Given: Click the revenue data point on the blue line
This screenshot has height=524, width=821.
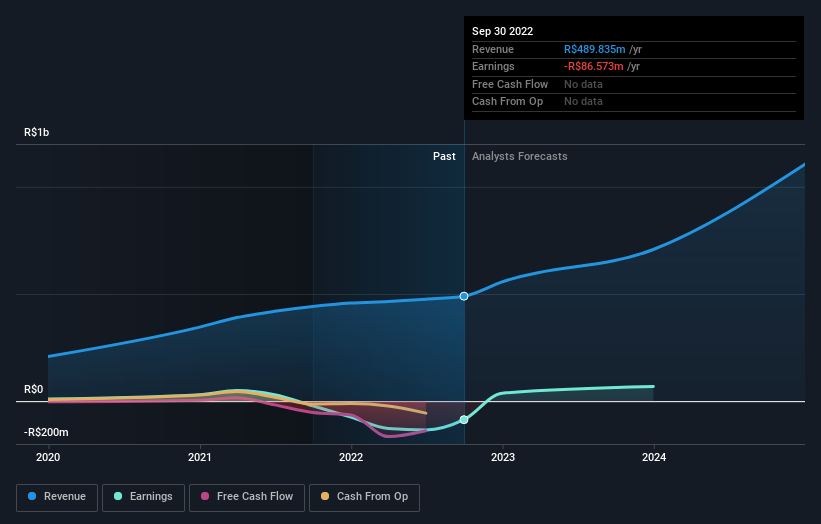Looking at the screenshot, I should pyautogui.click(x=464, y=296).
